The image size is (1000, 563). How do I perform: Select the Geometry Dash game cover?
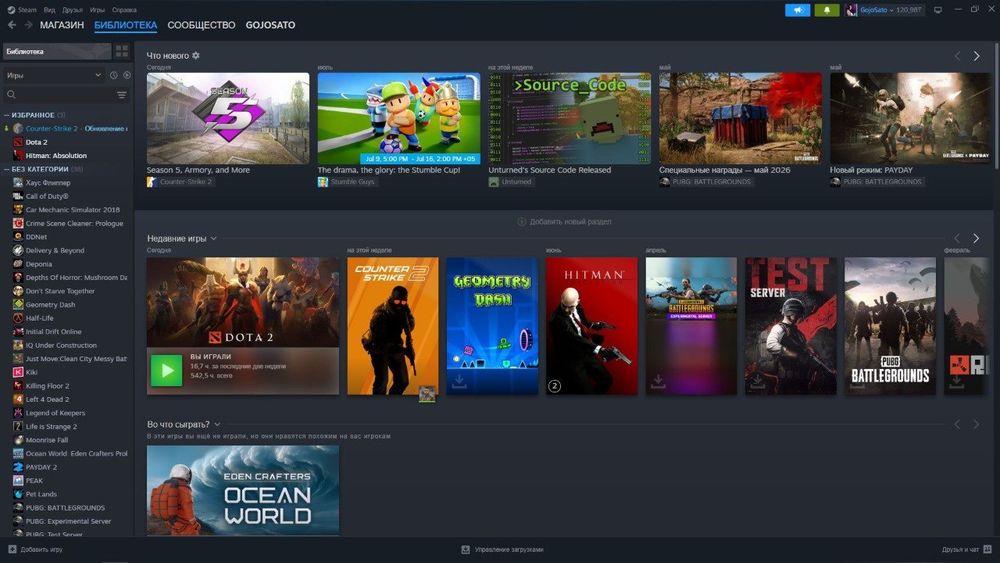click(492, 326)
